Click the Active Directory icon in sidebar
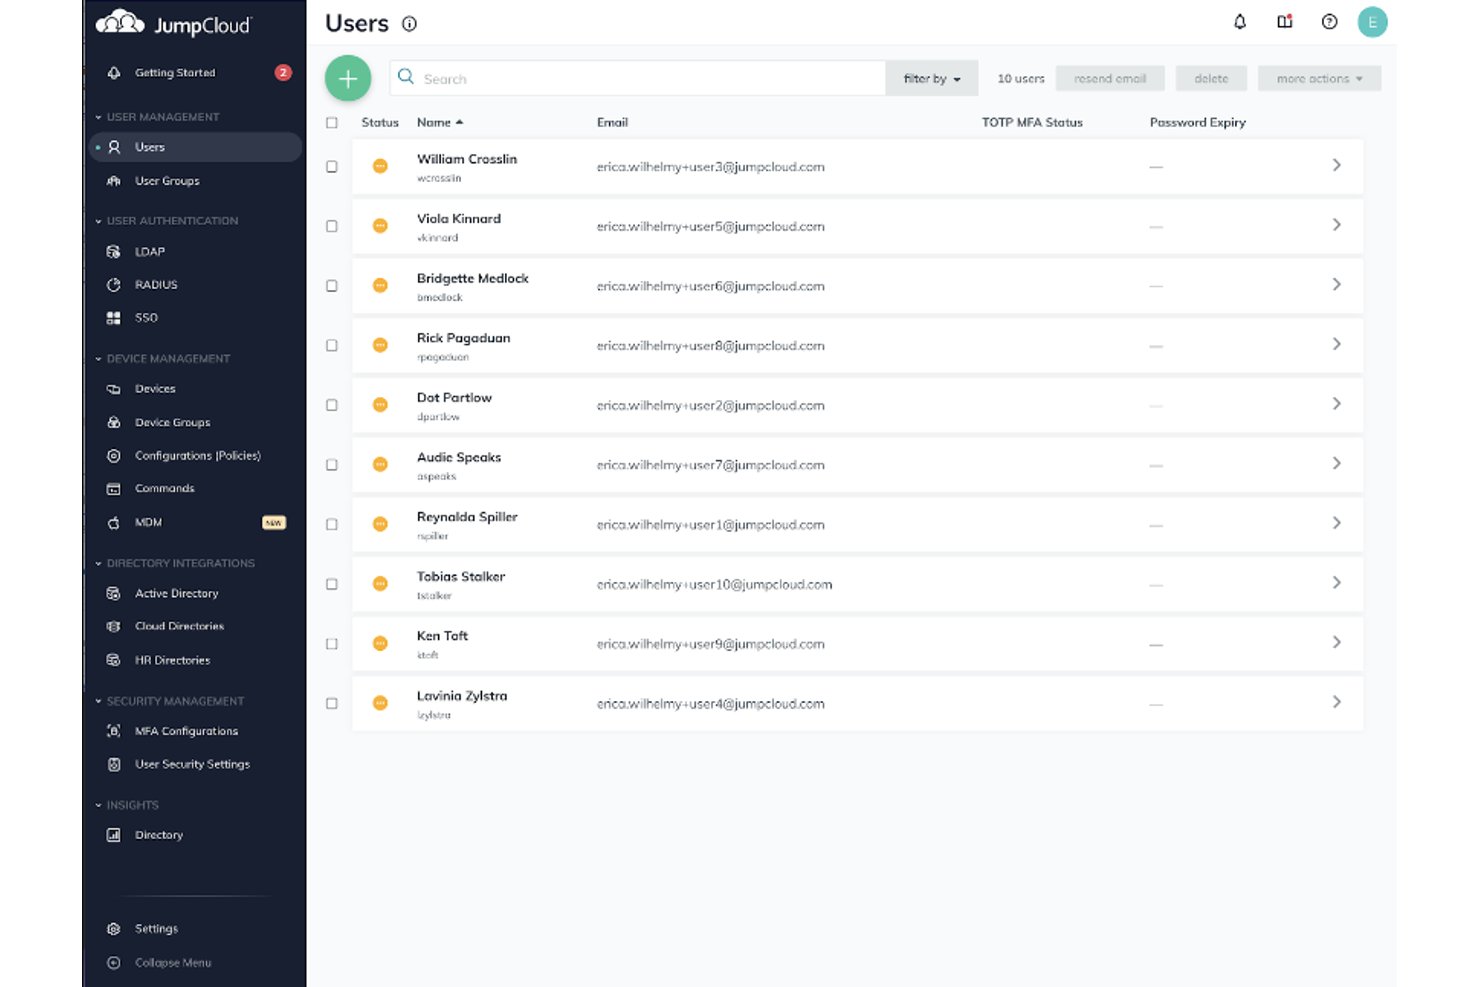 point(114,594)
